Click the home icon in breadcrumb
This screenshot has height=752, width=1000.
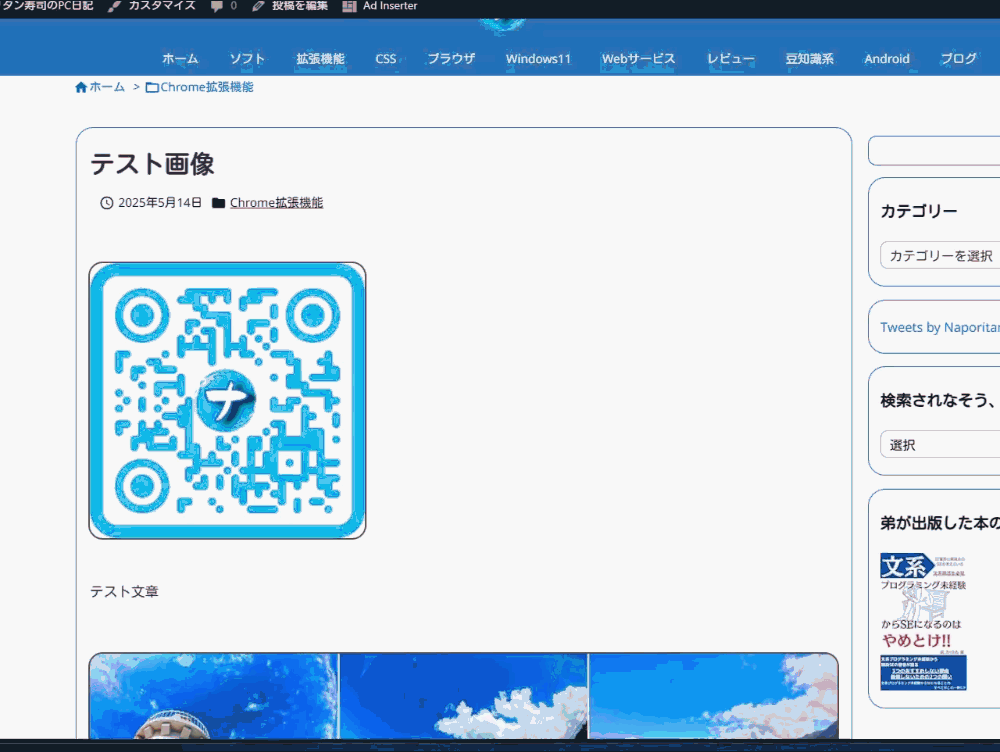[x=81, y=87]
